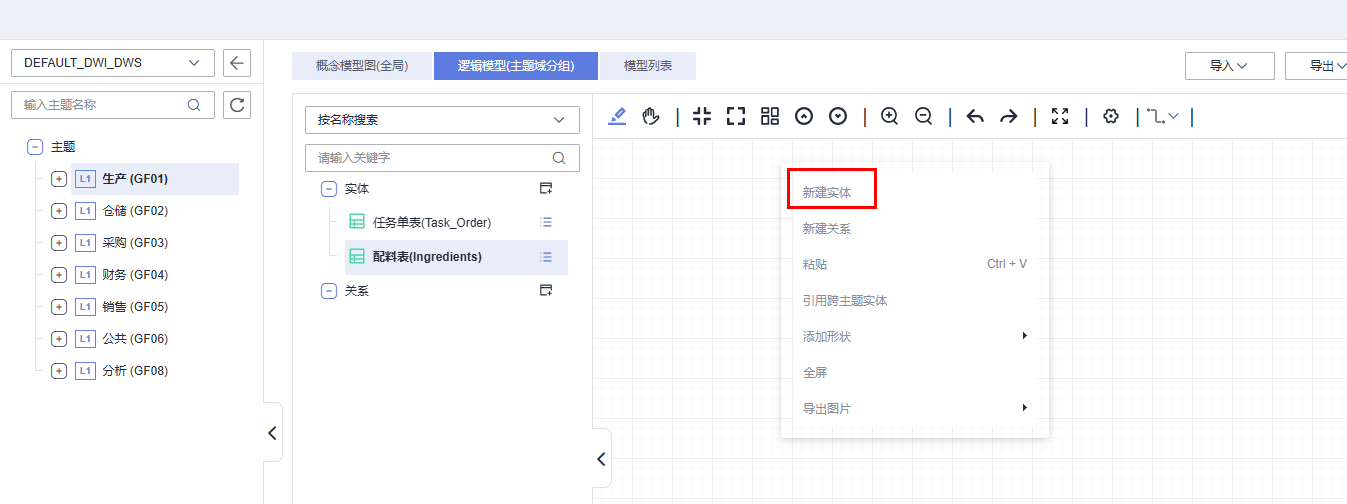Switch to 逻辑模型(主题域分组) tab
Image resolution: width=1347 pixels, height=504 pixels.
(x=516, y=66)
